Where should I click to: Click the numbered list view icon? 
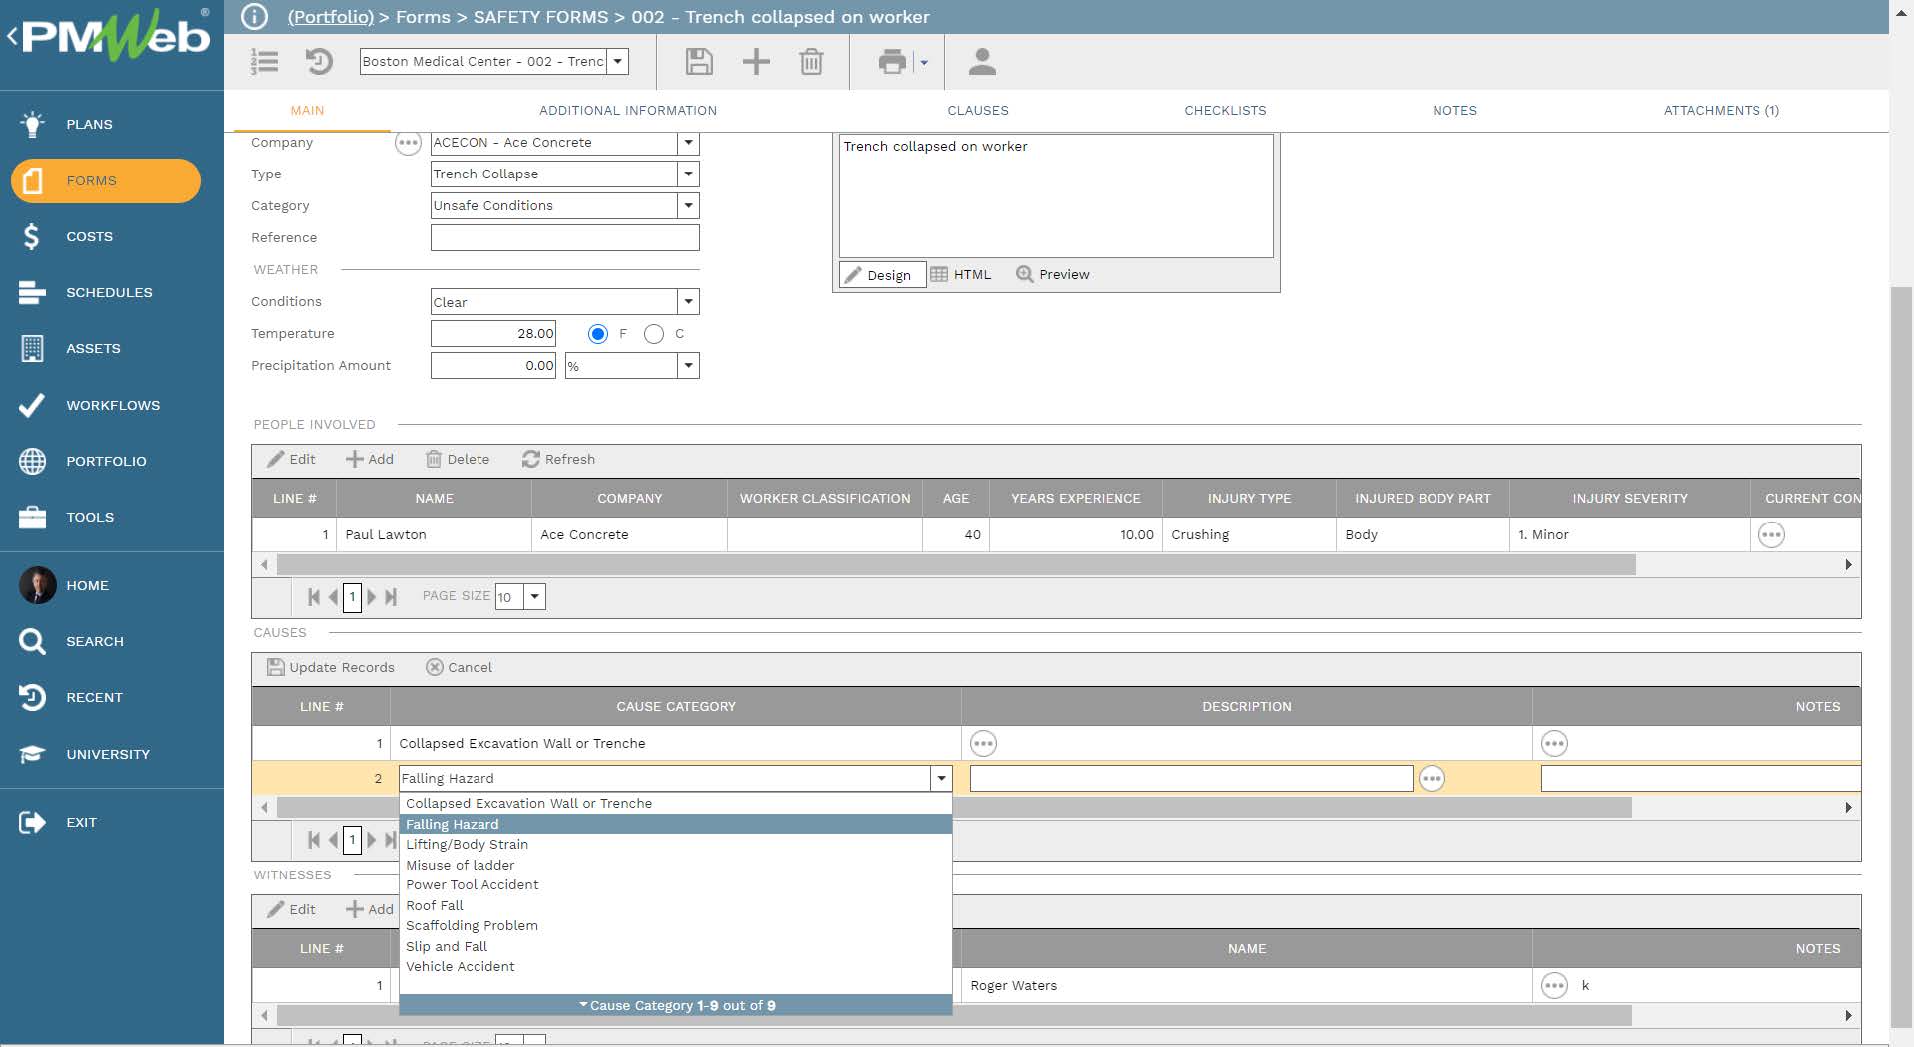coord(264,62)
